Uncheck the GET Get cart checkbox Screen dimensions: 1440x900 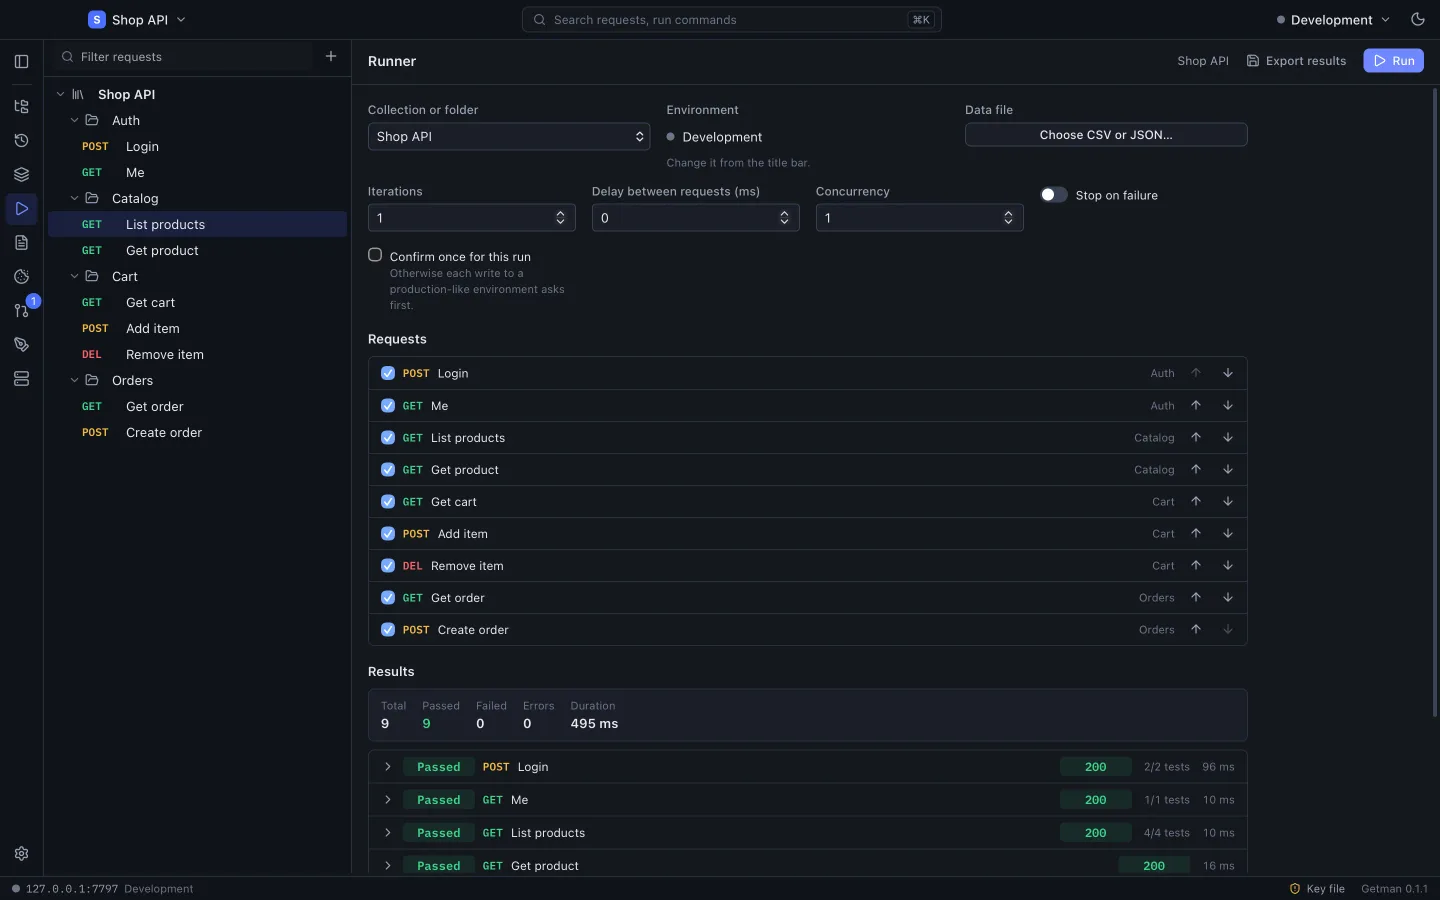tap(388, 501)
